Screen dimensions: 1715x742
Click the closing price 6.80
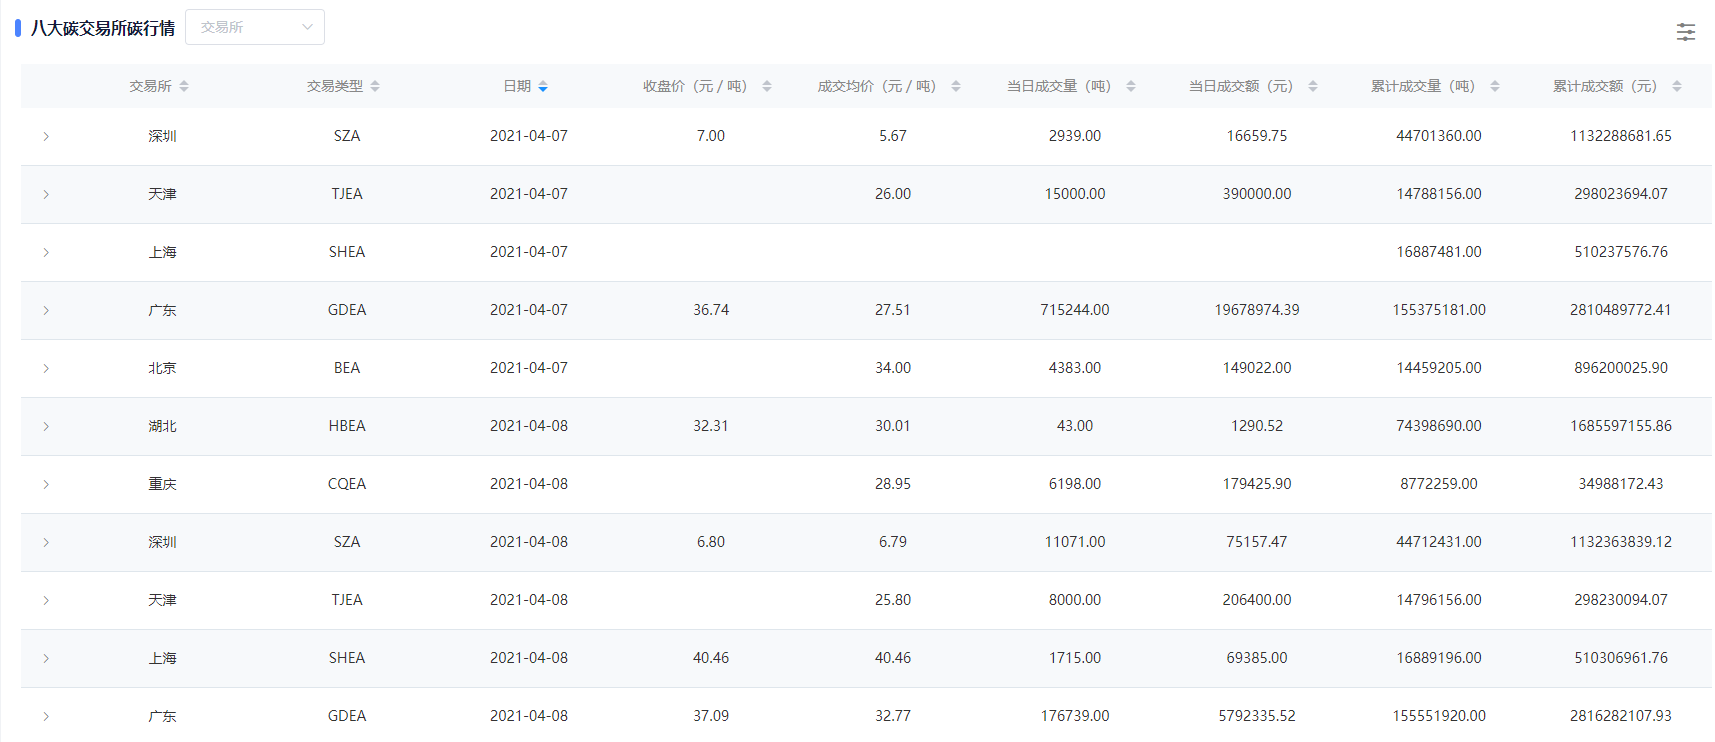click(711, 542)
